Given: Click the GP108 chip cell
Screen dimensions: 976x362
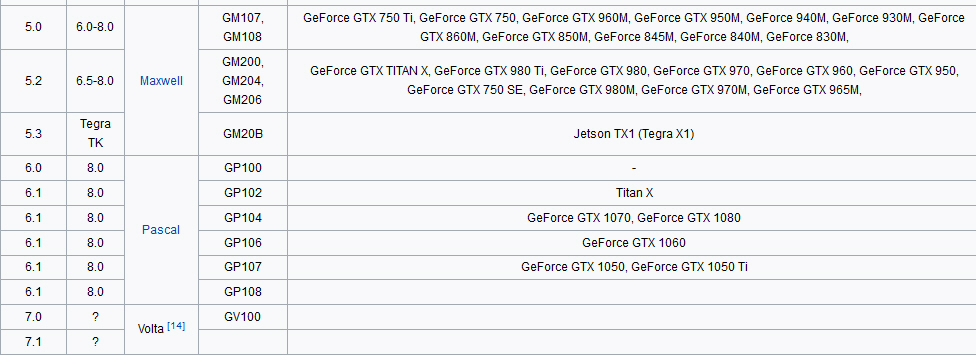Looking at the screenshot, I should pos(243,292).
